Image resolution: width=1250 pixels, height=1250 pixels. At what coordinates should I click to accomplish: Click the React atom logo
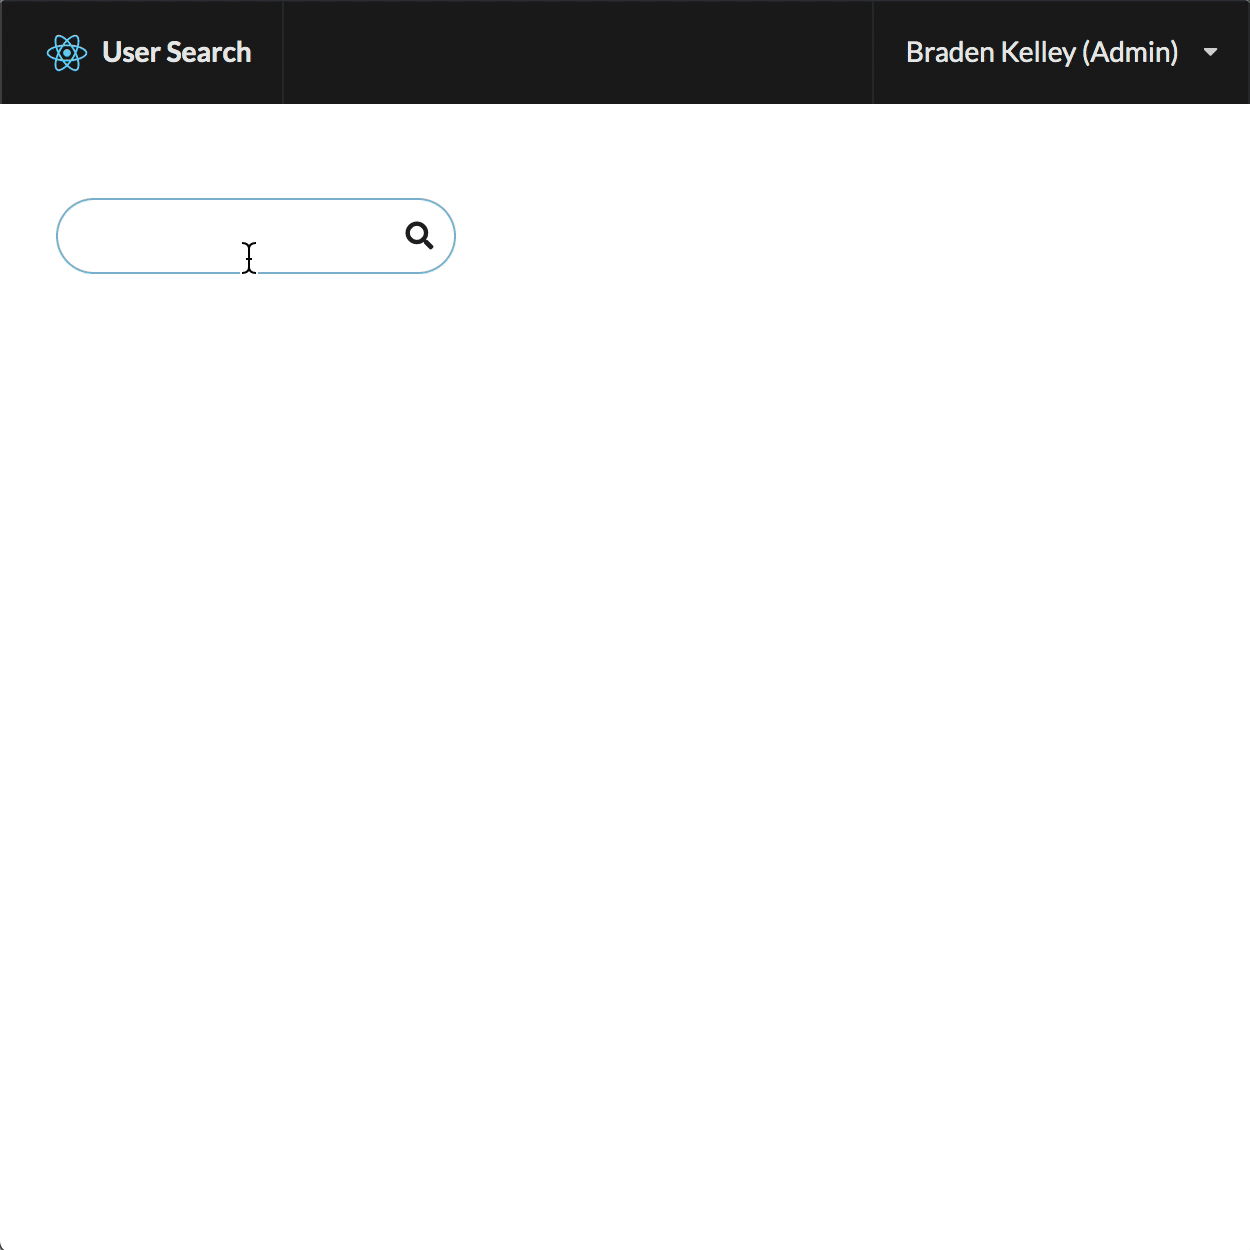[67, 53]
